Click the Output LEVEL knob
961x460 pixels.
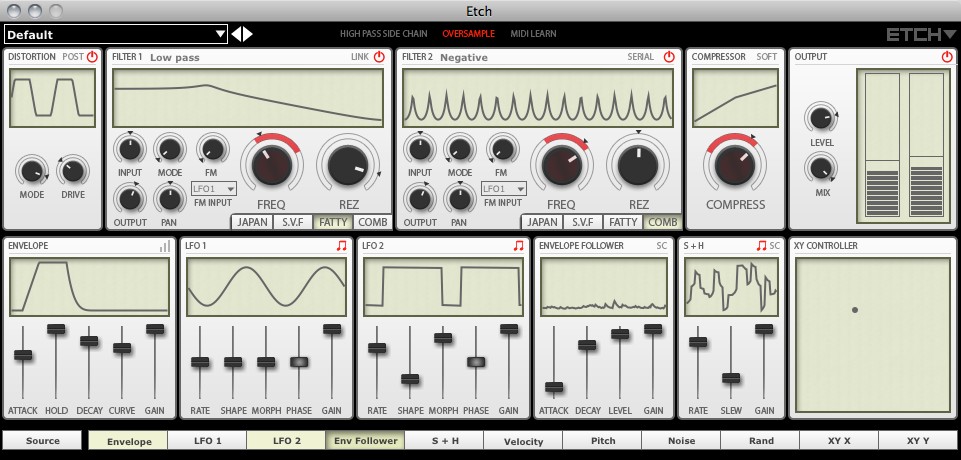[821, 118]
